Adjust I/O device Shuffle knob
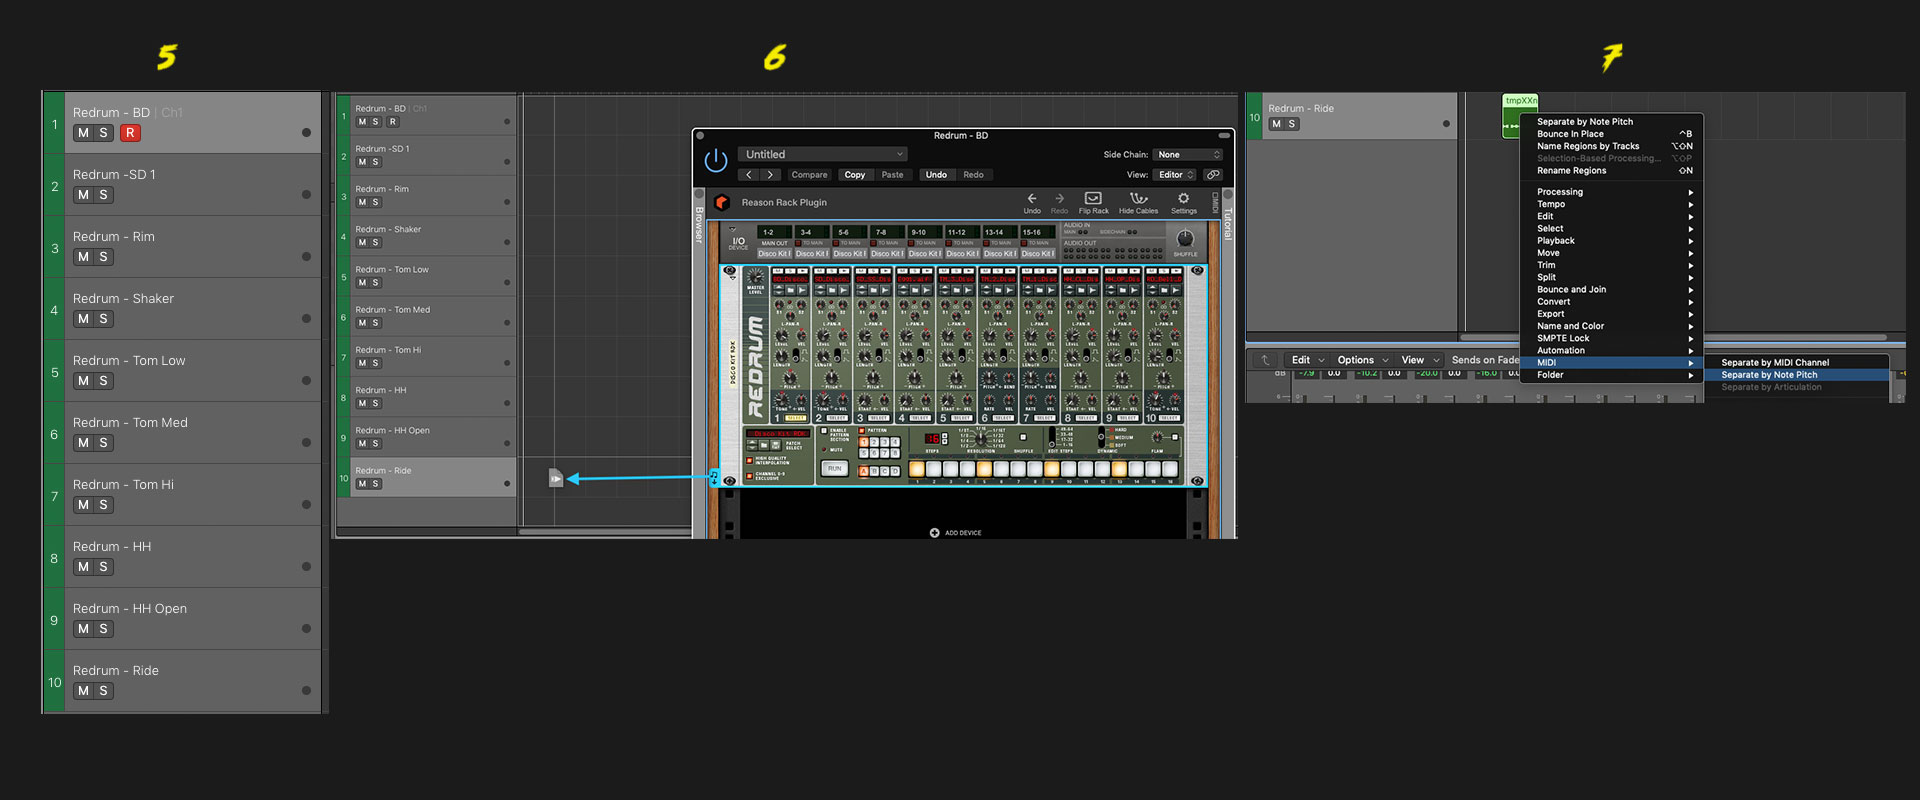Image resolution: width=1920 pixels, height=800 pixels. 1185,238
